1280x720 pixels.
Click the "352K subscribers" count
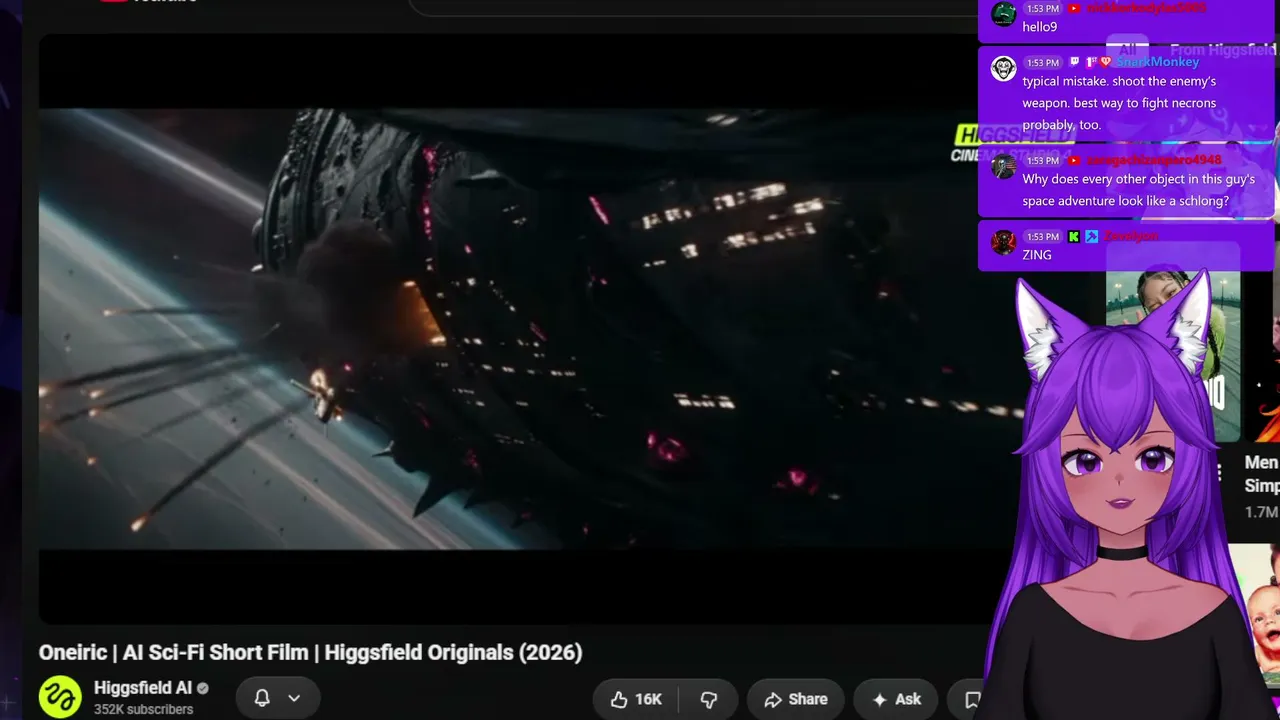(x=143, y=709)
